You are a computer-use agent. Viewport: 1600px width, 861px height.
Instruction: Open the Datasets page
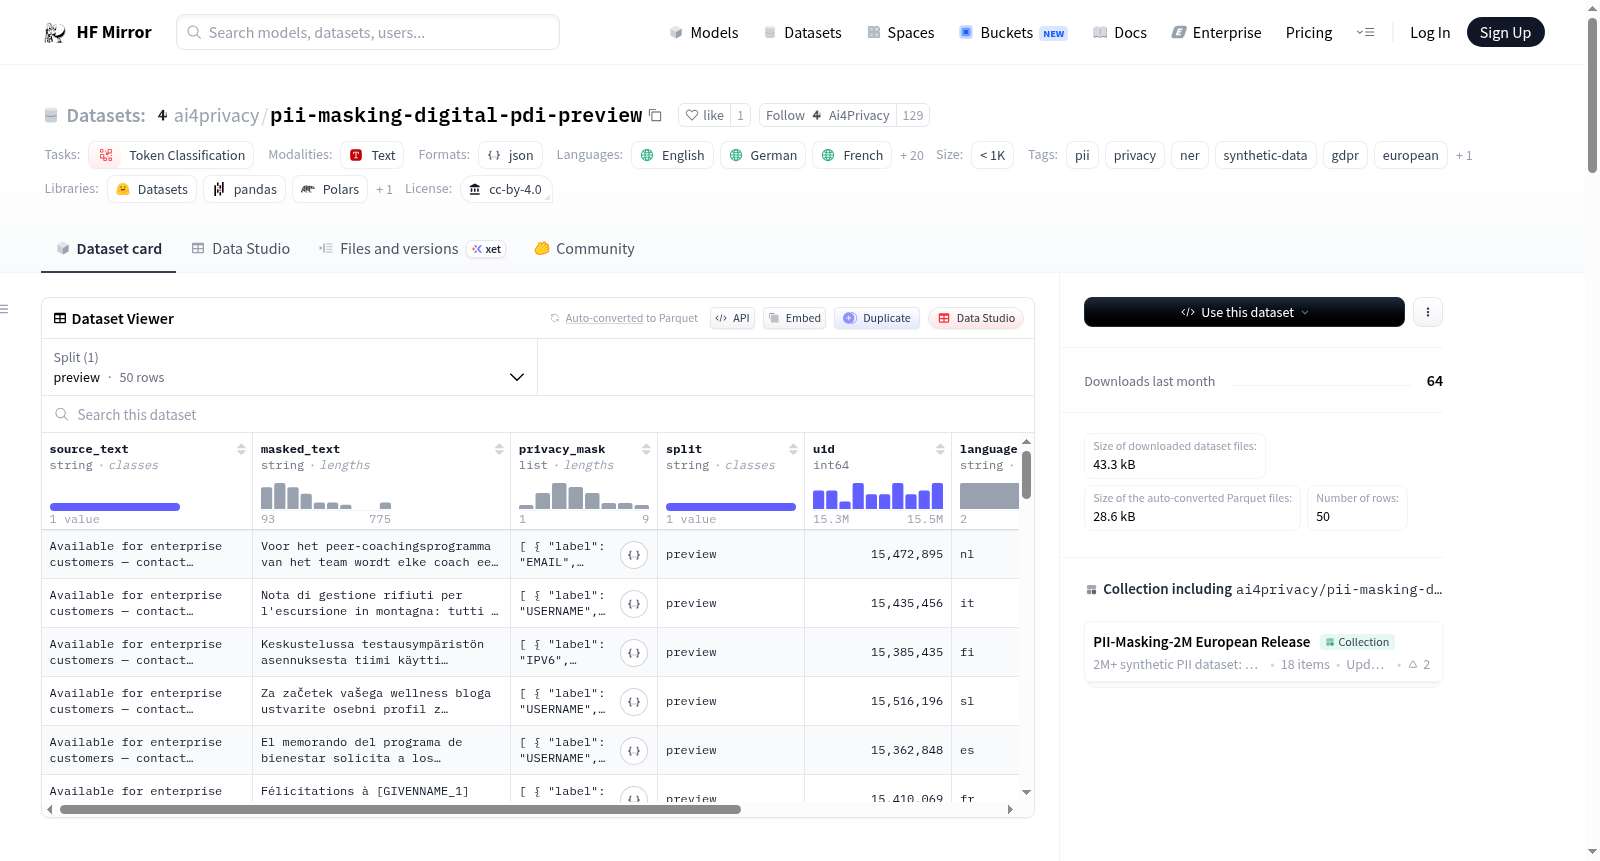[802, 33]
